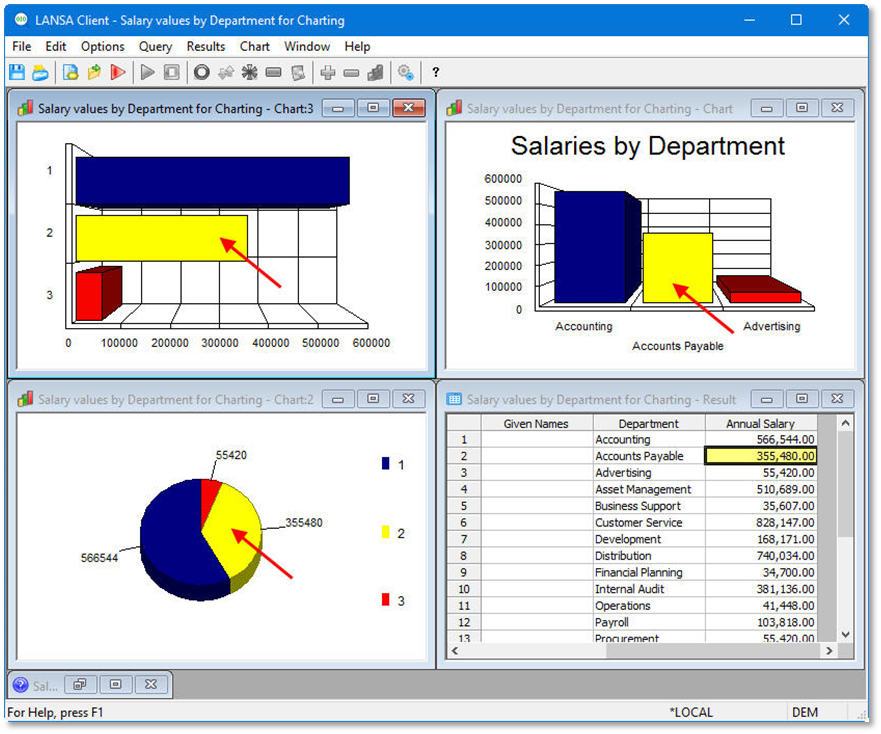Open the Results menu
Image resolution: width=881 pixels, height=734 pixels.
tap(206, 46)
